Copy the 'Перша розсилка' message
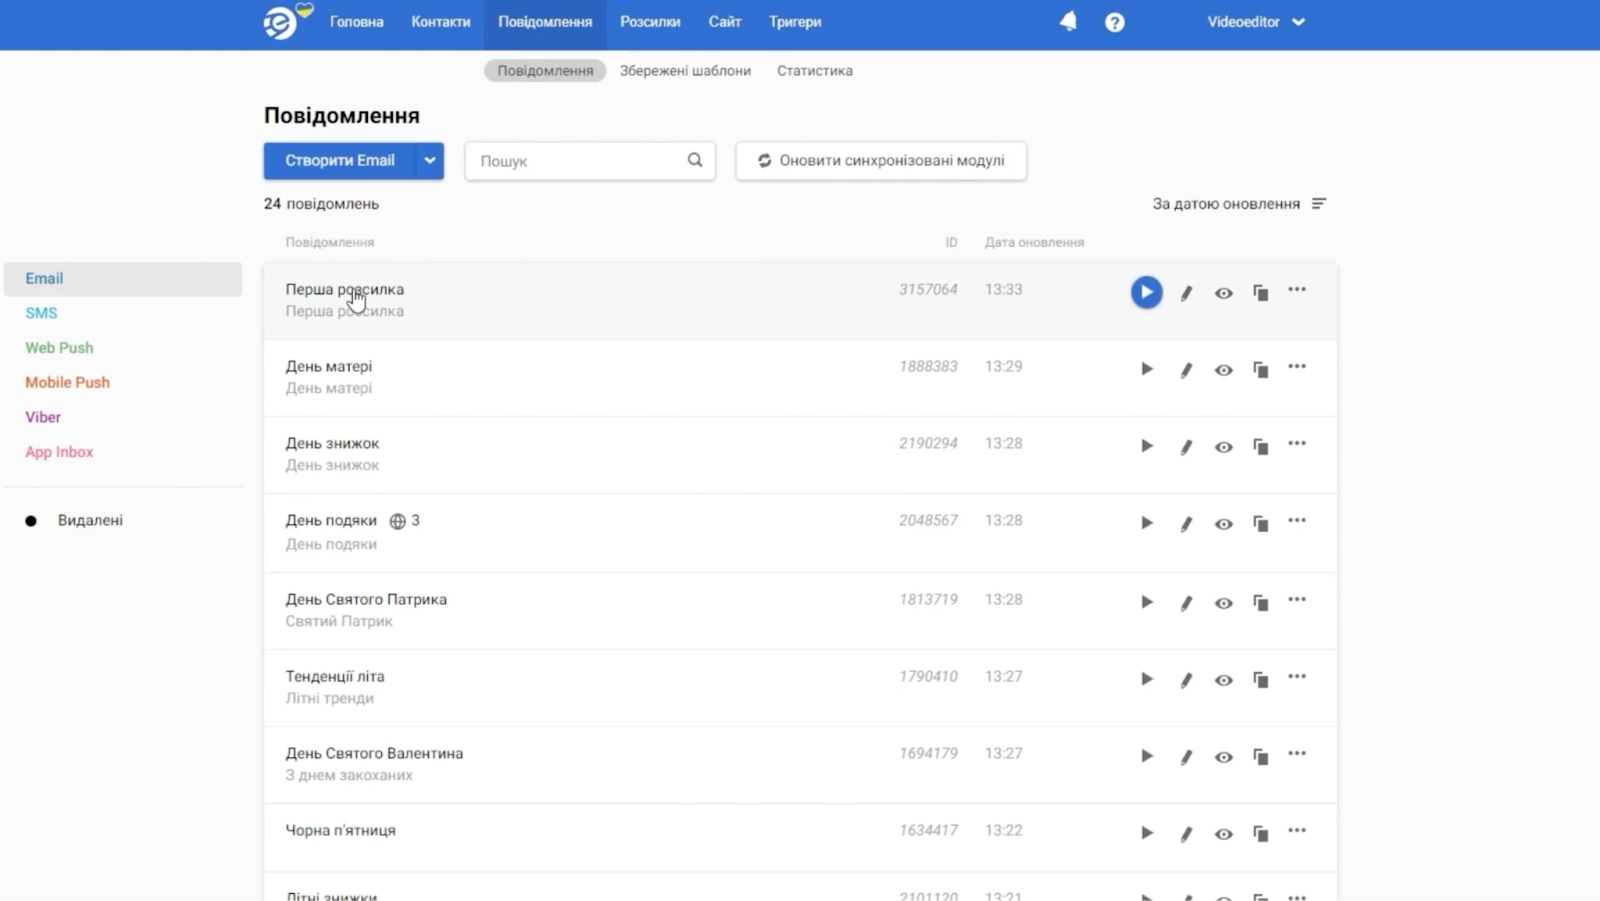1600x901 pixels. pos(1261,293)
